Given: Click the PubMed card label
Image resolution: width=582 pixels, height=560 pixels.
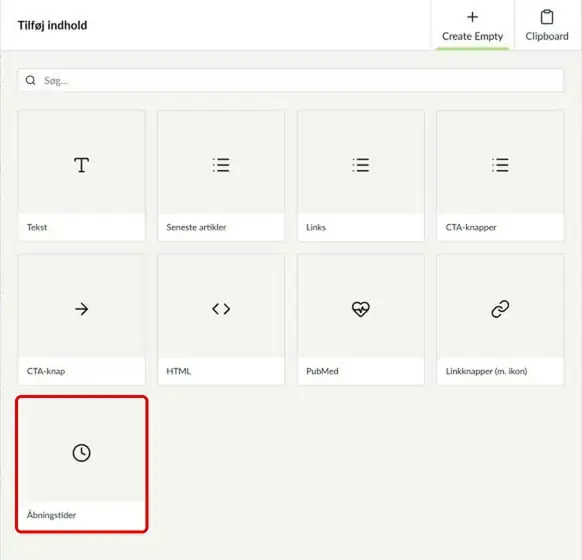Looking at the screenshot, I should 322,371.
